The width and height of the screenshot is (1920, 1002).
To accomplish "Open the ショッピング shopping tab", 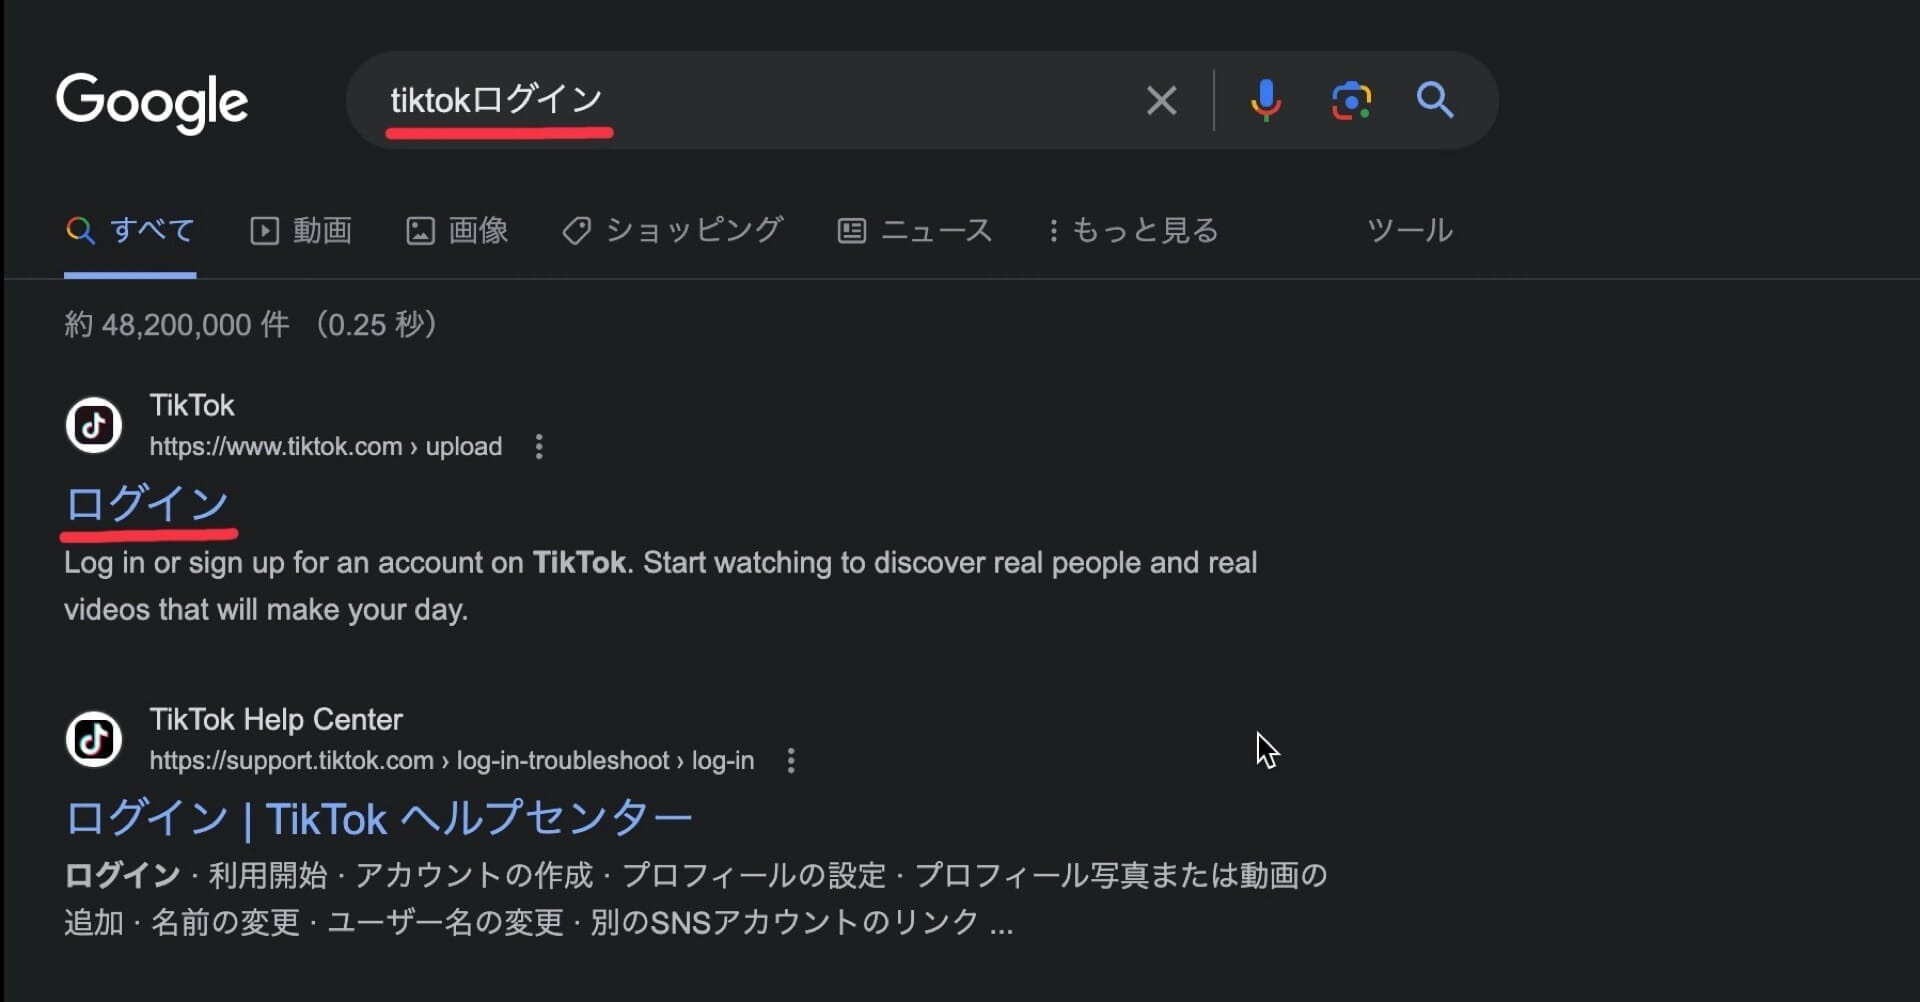I will [673, 231].
